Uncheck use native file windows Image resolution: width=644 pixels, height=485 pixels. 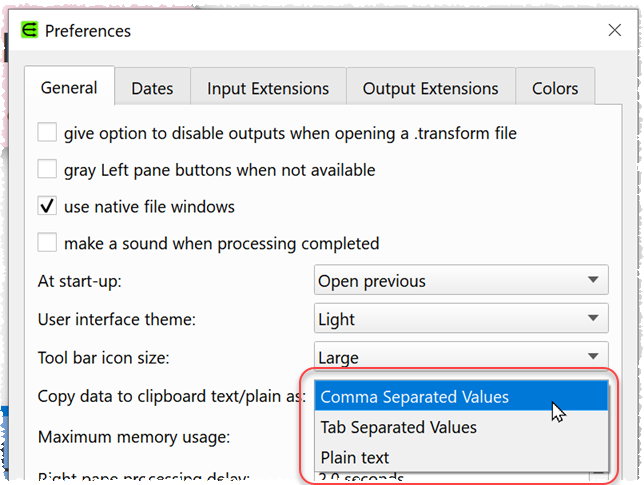click(x=47, y=206)
